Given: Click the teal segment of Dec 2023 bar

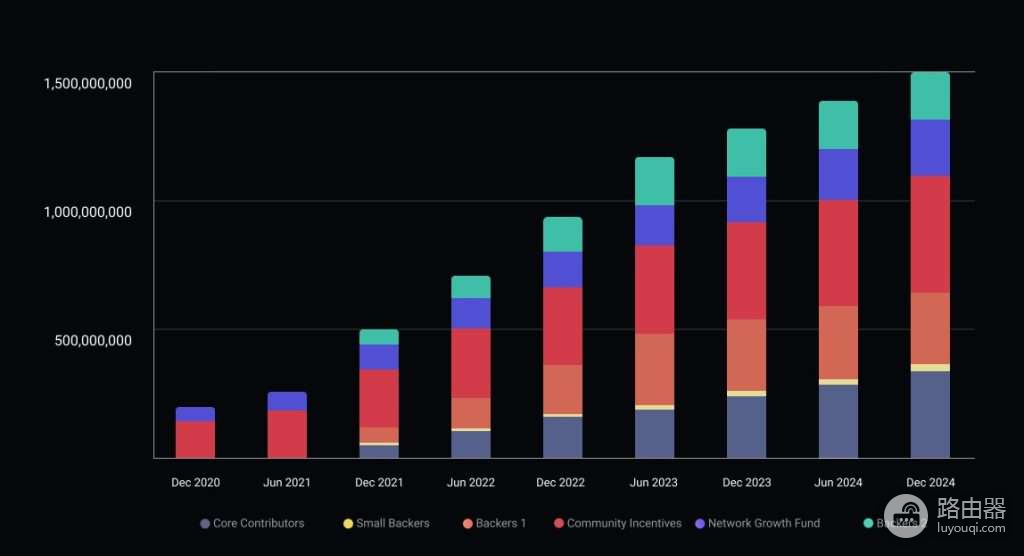Looking at the screenshot, I should click(746, 153).
